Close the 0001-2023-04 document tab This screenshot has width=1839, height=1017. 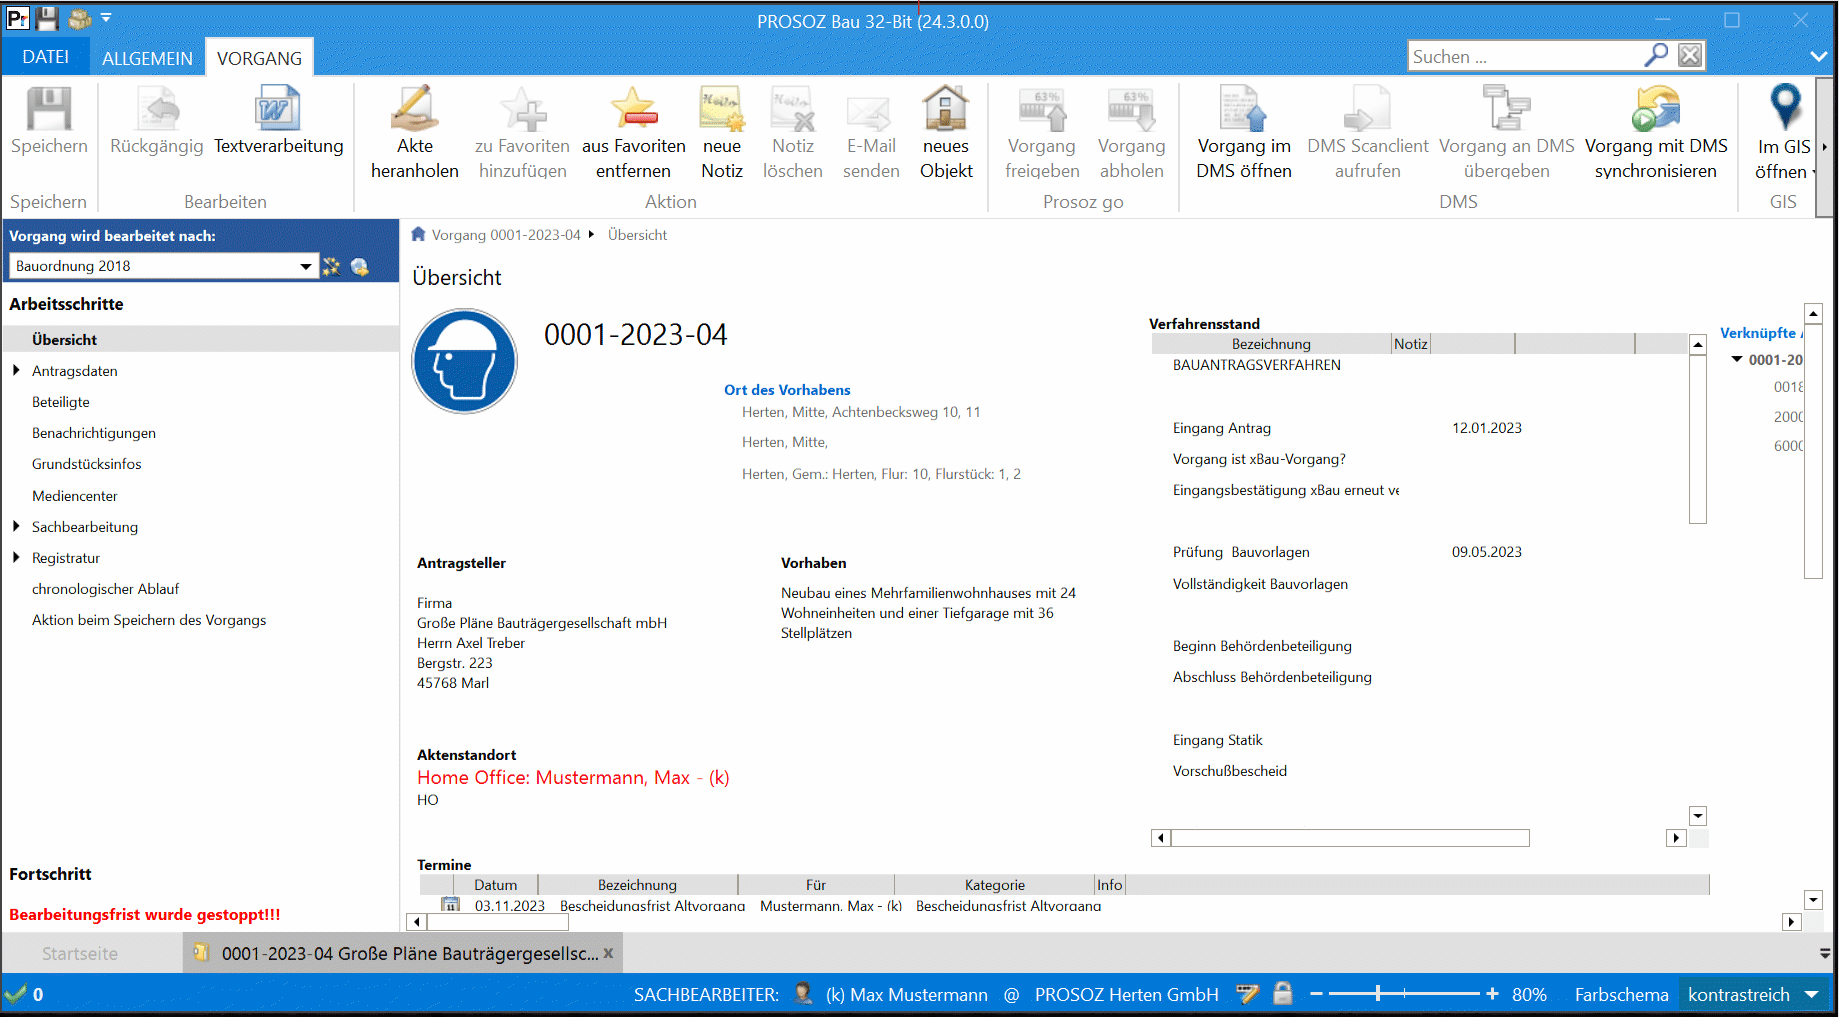pos(608,953)
